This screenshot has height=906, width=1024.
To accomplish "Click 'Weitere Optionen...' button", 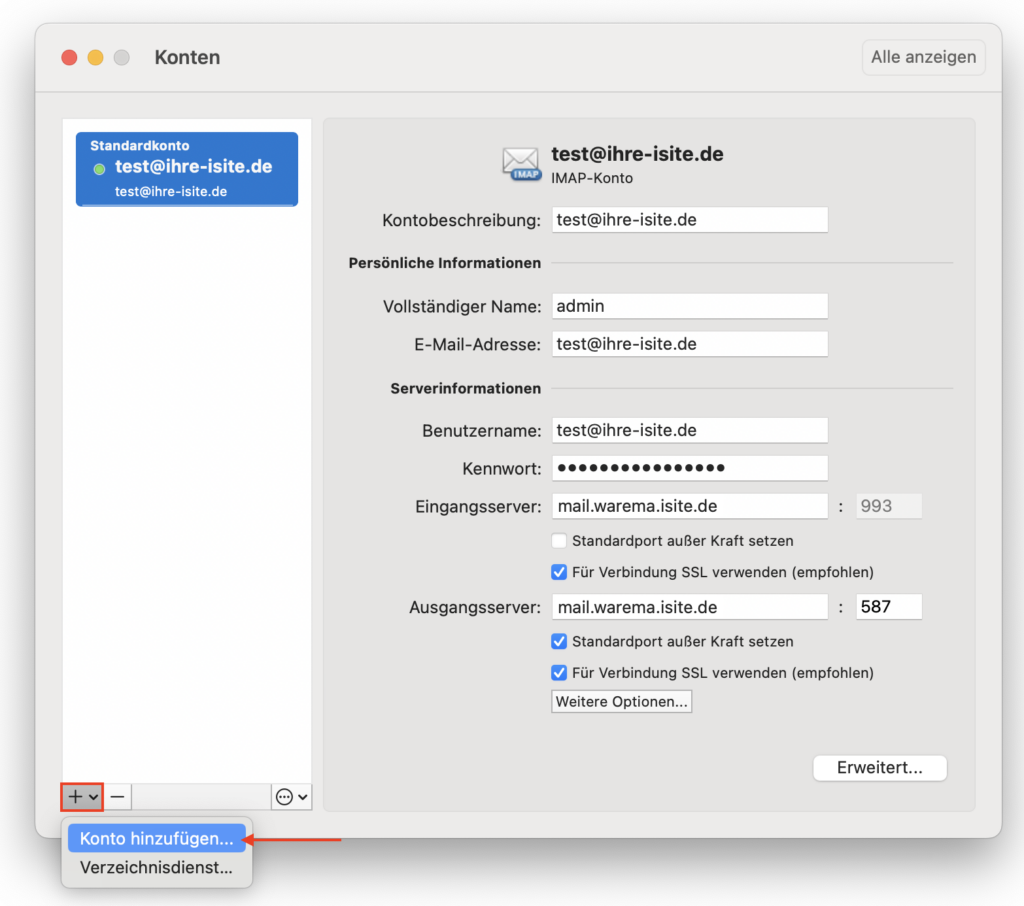I will (x=621, y=702).
